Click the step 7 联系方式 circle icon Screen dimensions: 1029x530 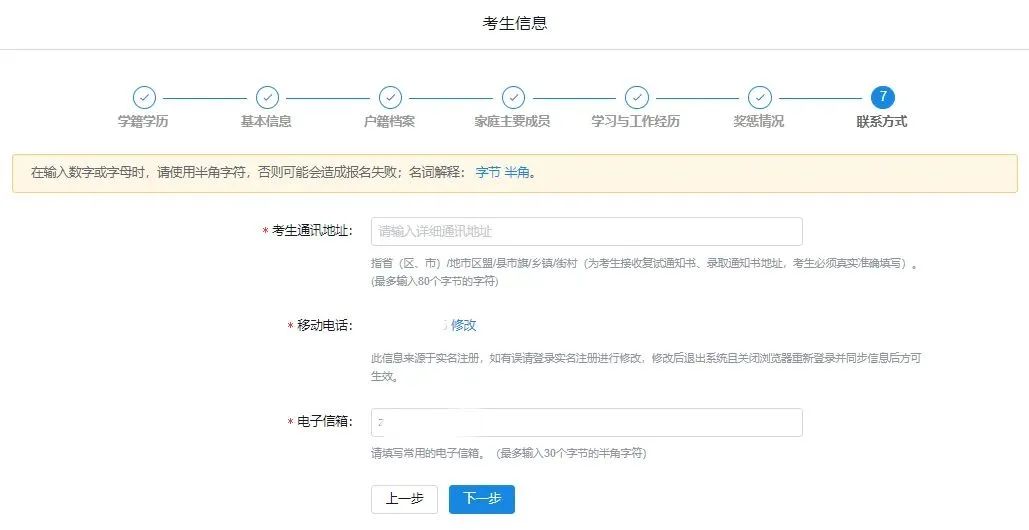pos(883,98)
